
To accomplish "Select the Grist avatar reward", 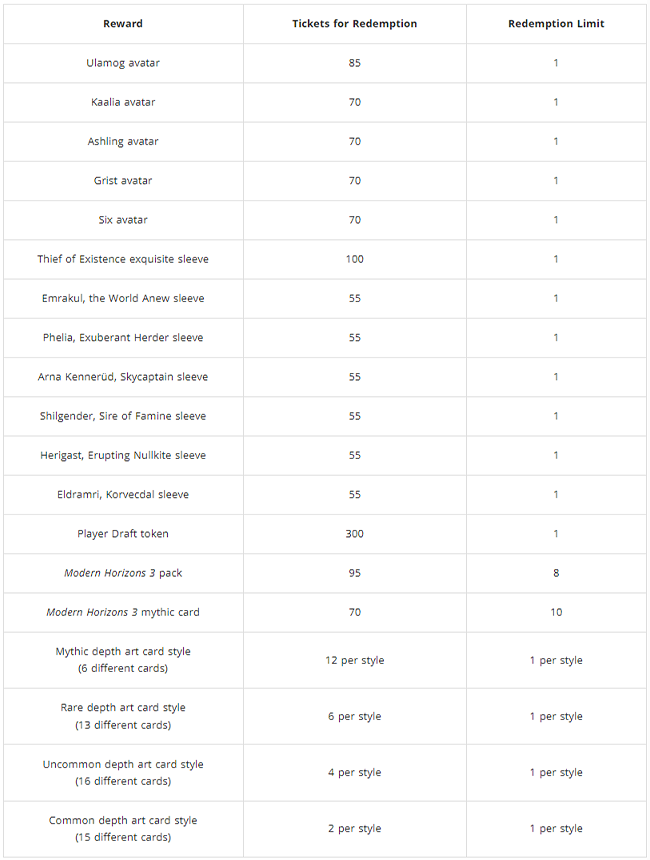I will [x=123, y=180].
